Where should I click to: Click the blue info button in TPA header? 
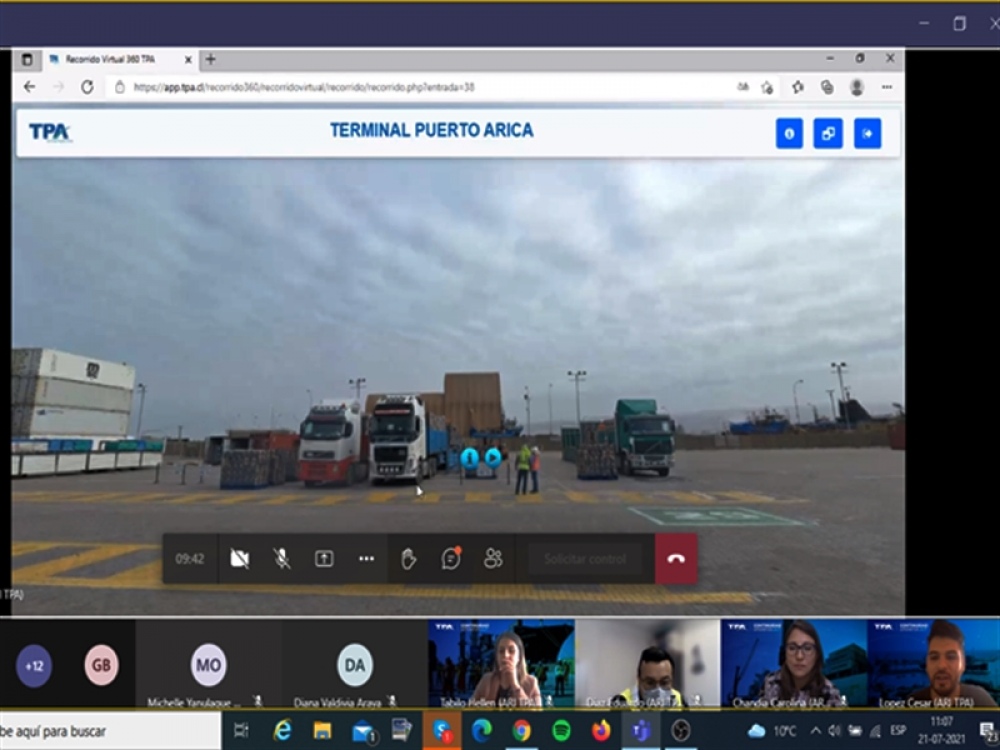(x=789, y=133)
